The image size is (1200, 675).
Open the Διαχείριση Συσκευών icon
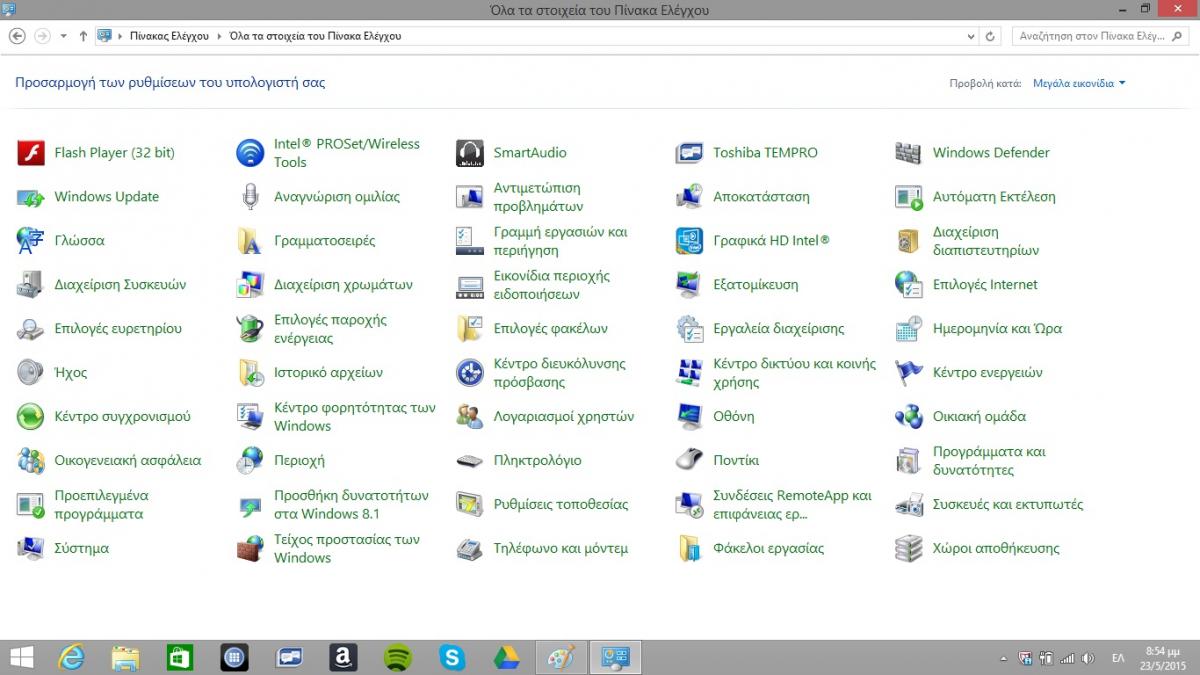[31, 285]
